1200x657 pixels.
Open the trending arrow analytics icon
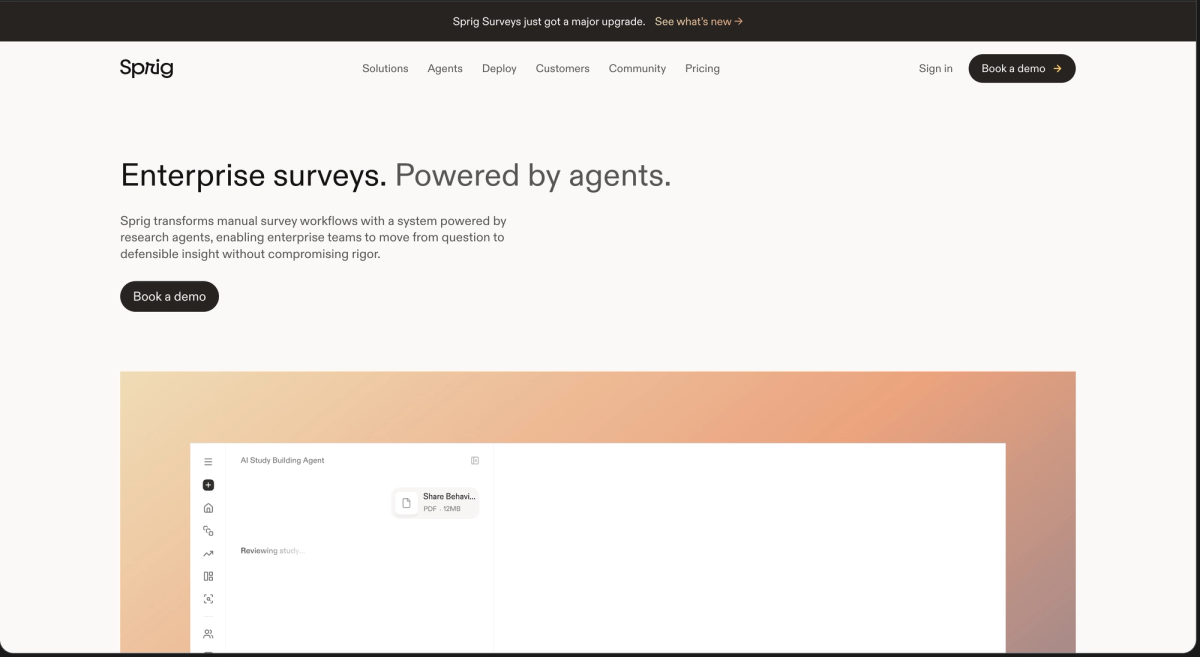tap(208, 554)
